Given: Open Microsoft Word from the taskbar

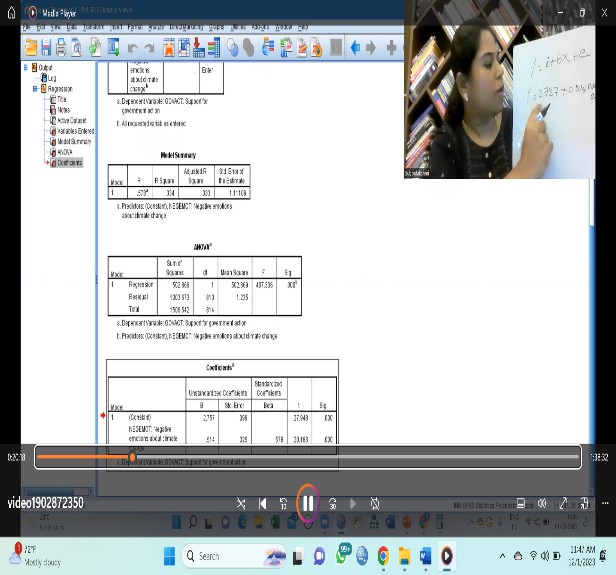Looking at the screenshot, I should [x=425, y=556].
